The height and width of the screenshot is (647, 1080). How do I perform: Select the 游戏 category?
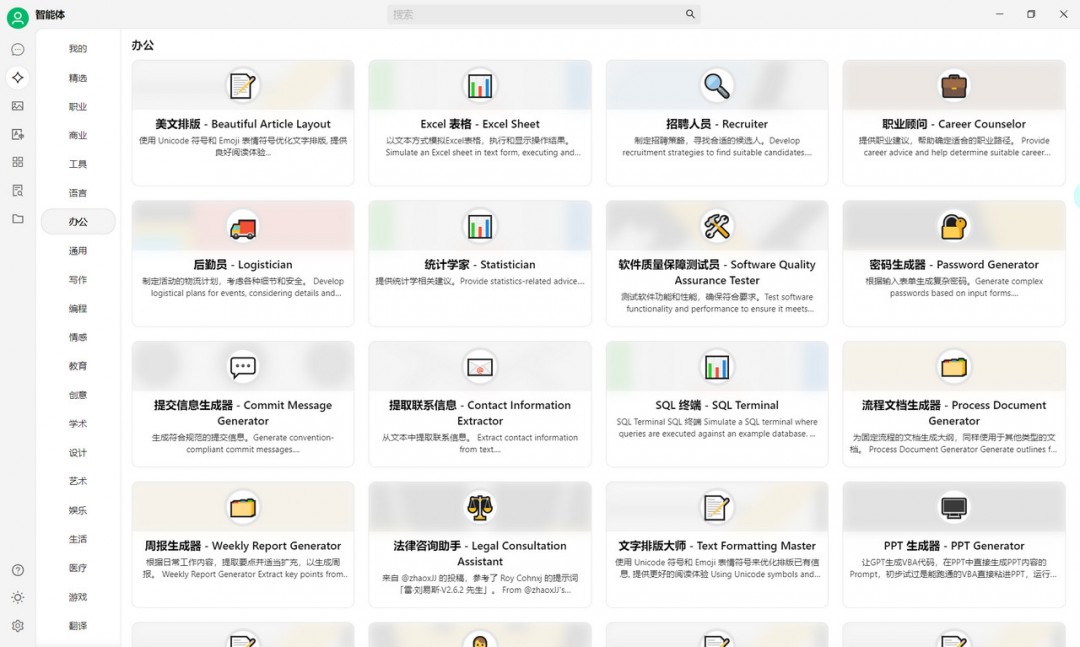[x=78, y=597]
